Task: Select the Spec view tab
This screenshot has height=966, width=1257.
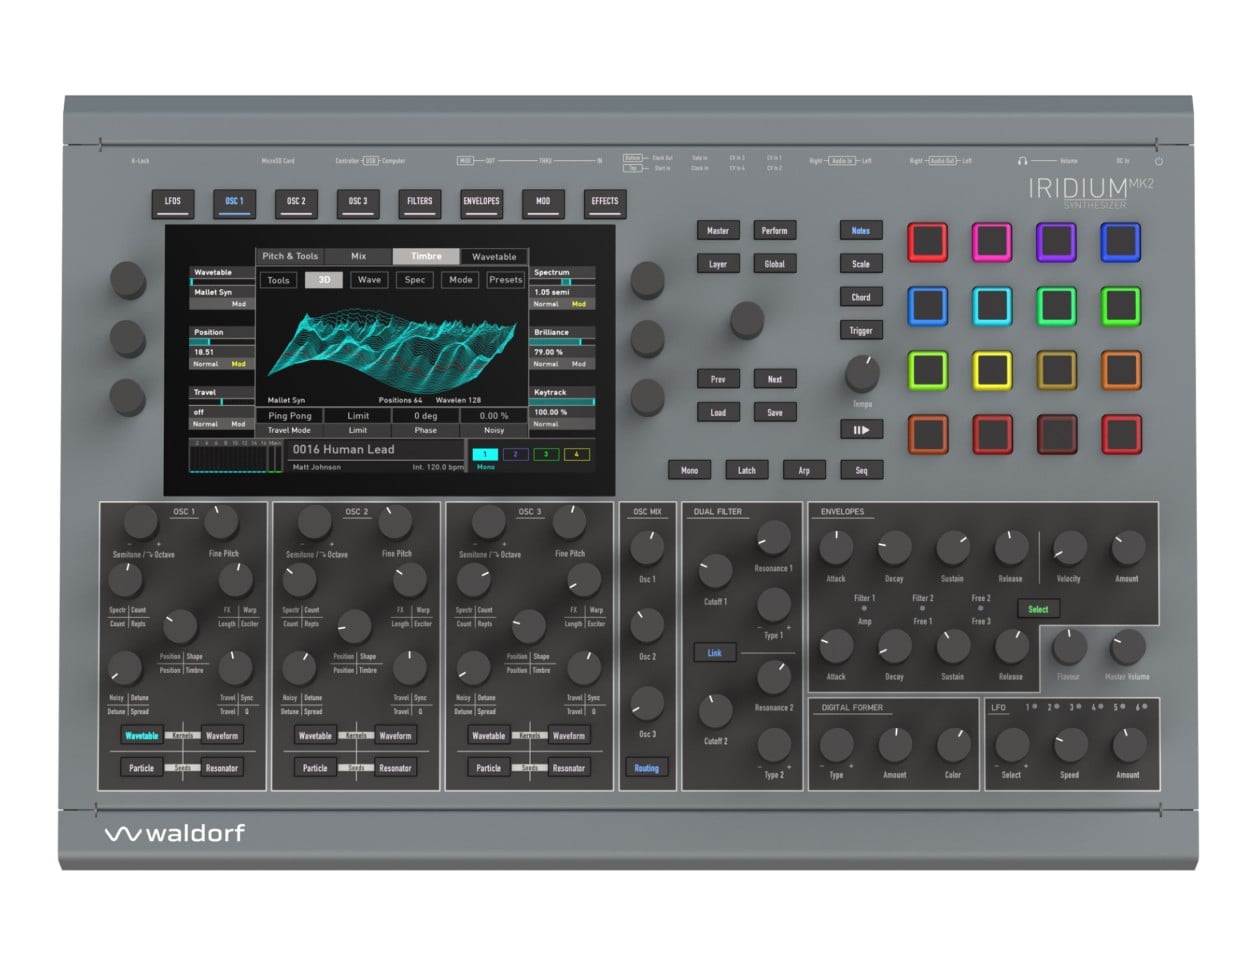Action: click(415, 280)
